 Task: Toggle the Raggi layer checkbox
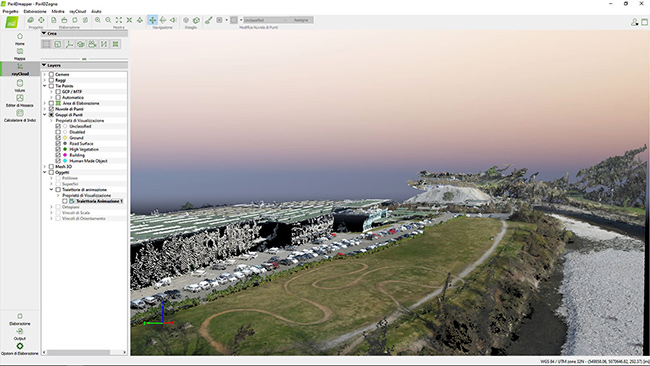click(x=51, y=80)
